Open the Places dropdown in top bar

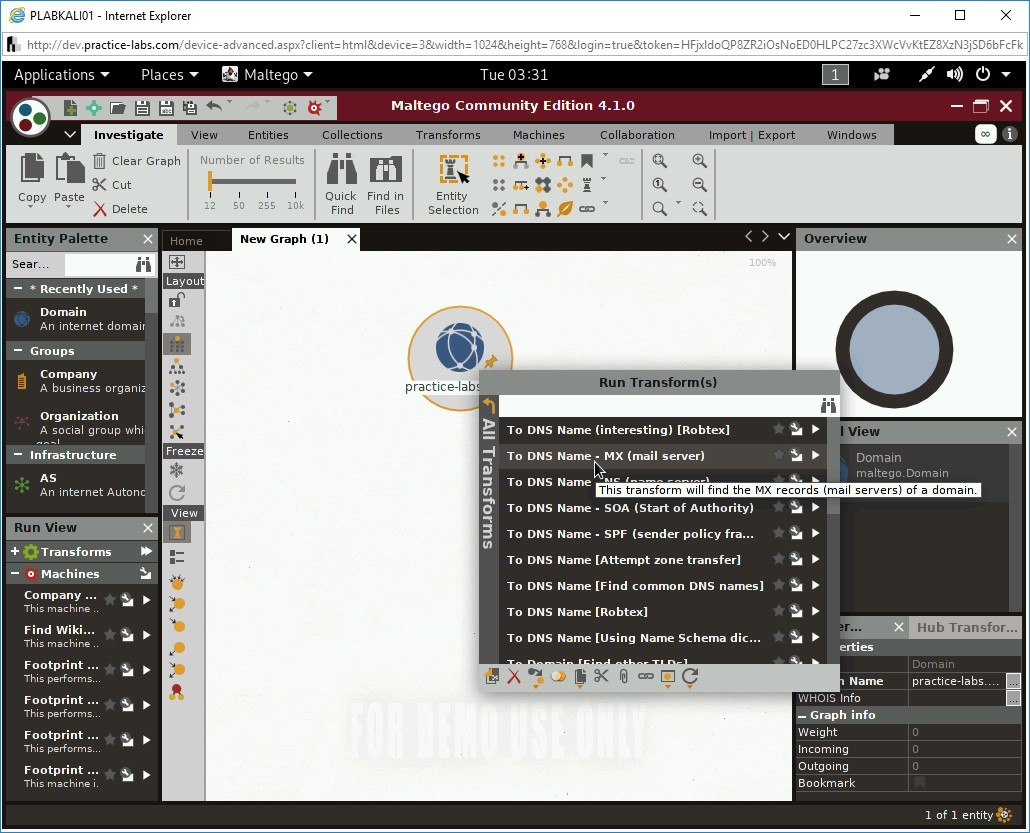pos(169,74)
